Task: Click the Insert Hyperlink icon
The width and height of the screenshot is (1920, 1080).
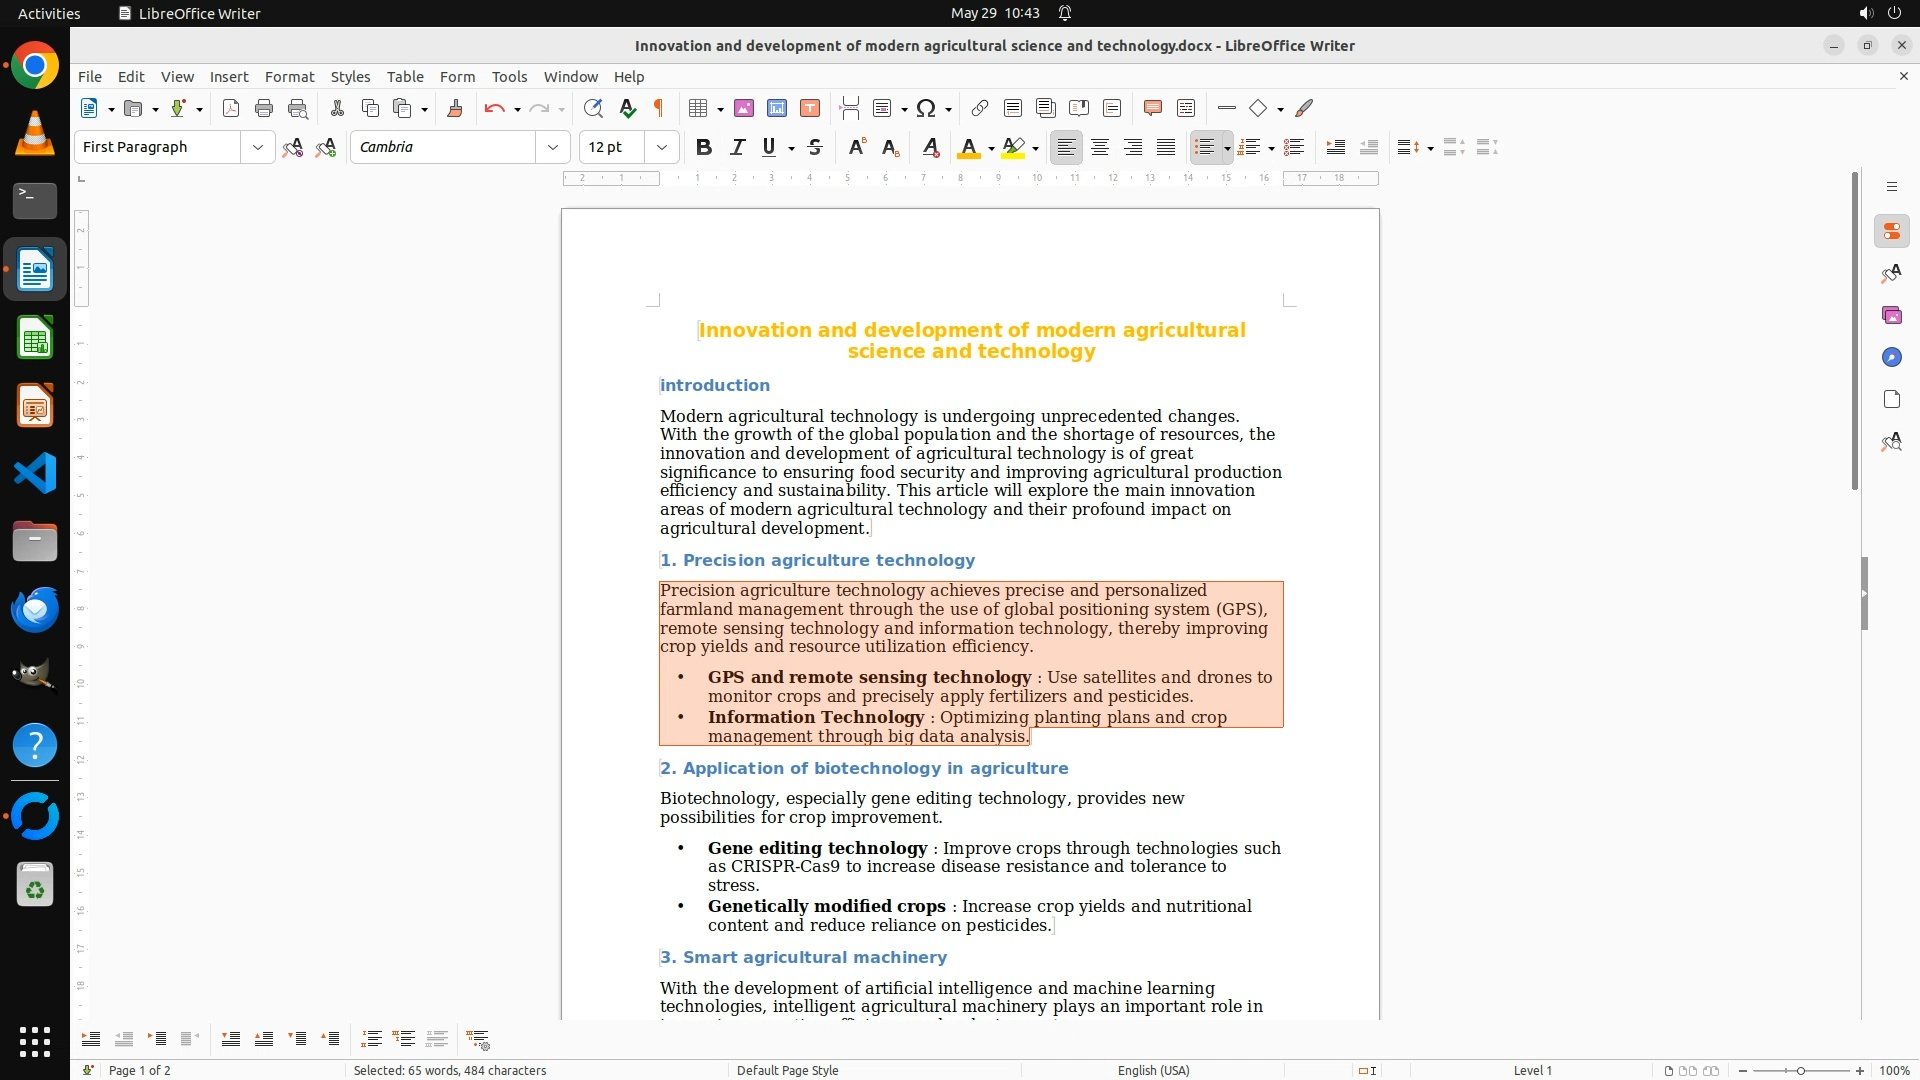Action: click(x=980, y=108)
